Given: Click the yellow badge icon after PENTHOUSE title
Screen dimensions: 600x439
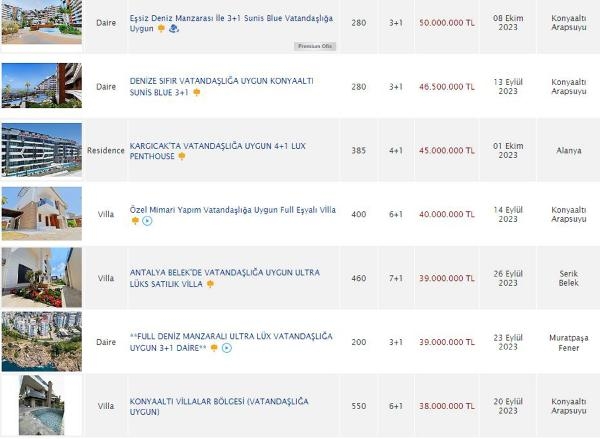Looking at the screenshot, I should click(182, 156).
